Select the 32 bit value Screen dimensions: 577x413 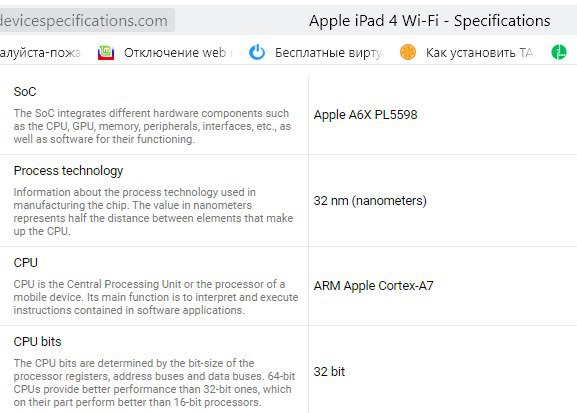329,372
